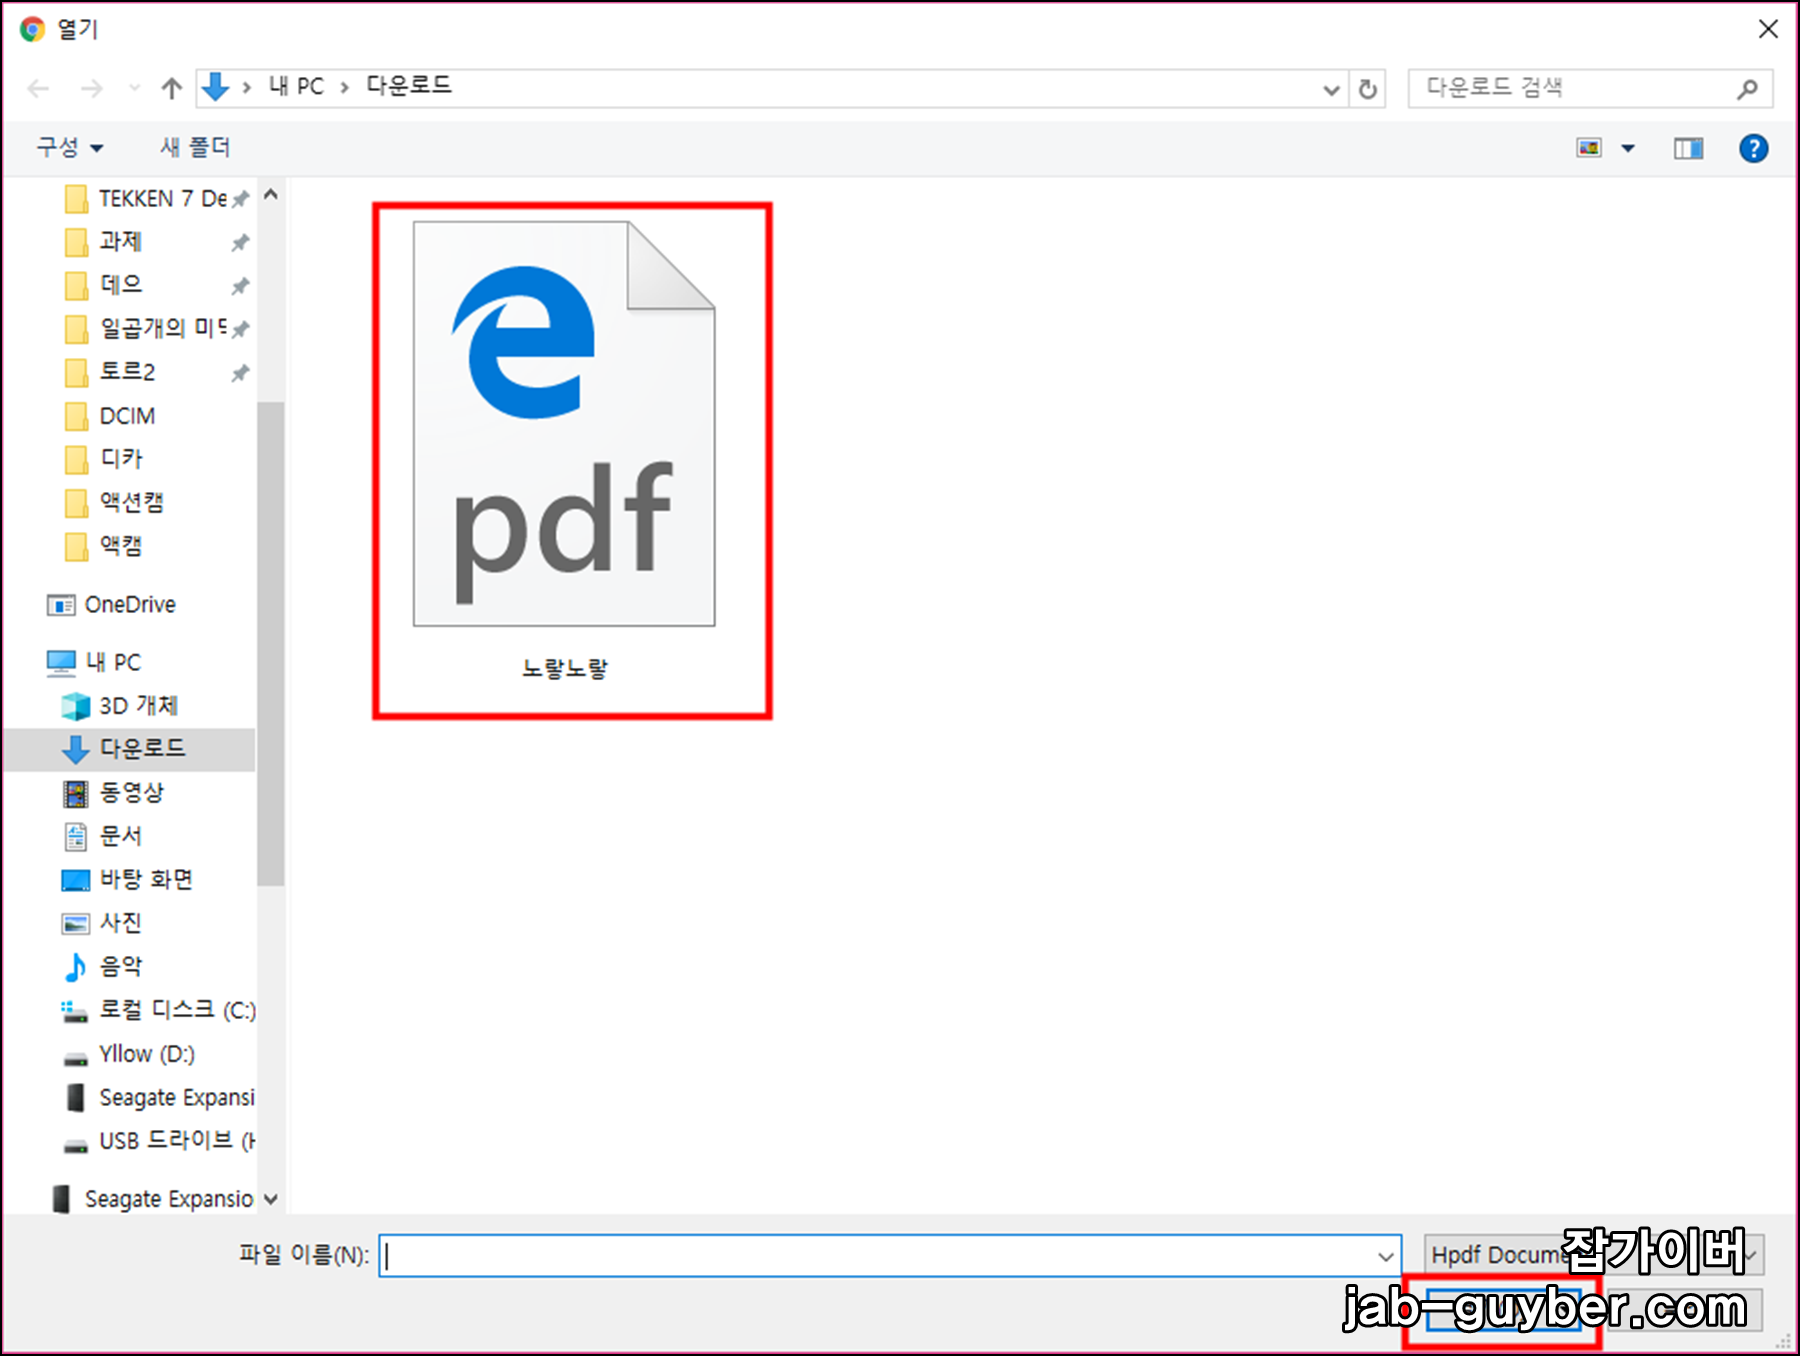The width and height of the screenshot is (1800, 1356).
Task: Open 바탕 화면 in the tree
Action: [146, 880]
